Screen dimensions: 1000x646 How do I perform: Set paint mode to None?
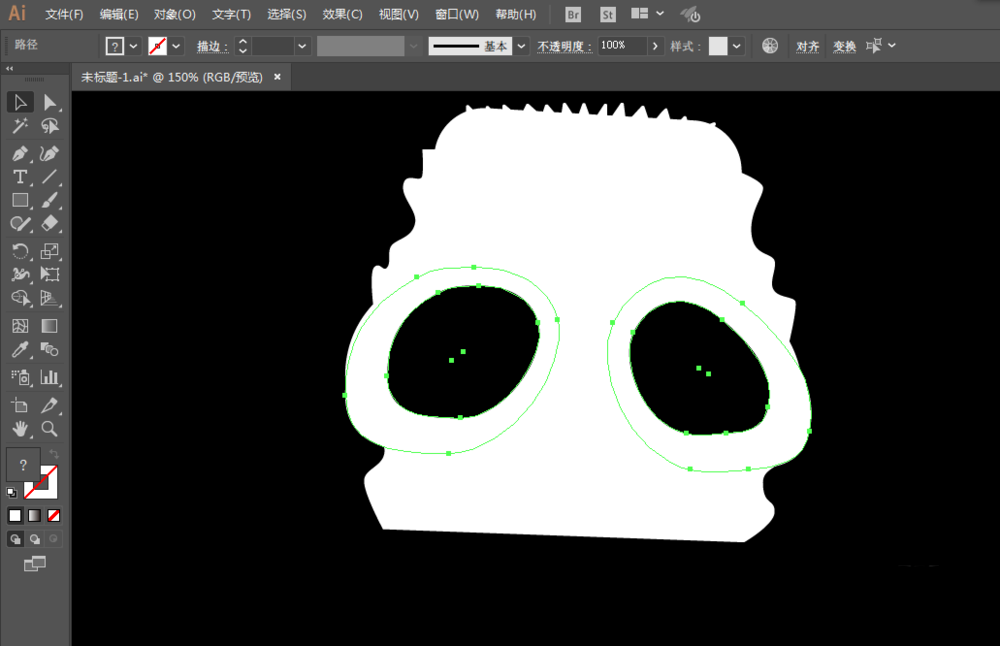pyautogui.click(x=54, y=515)
